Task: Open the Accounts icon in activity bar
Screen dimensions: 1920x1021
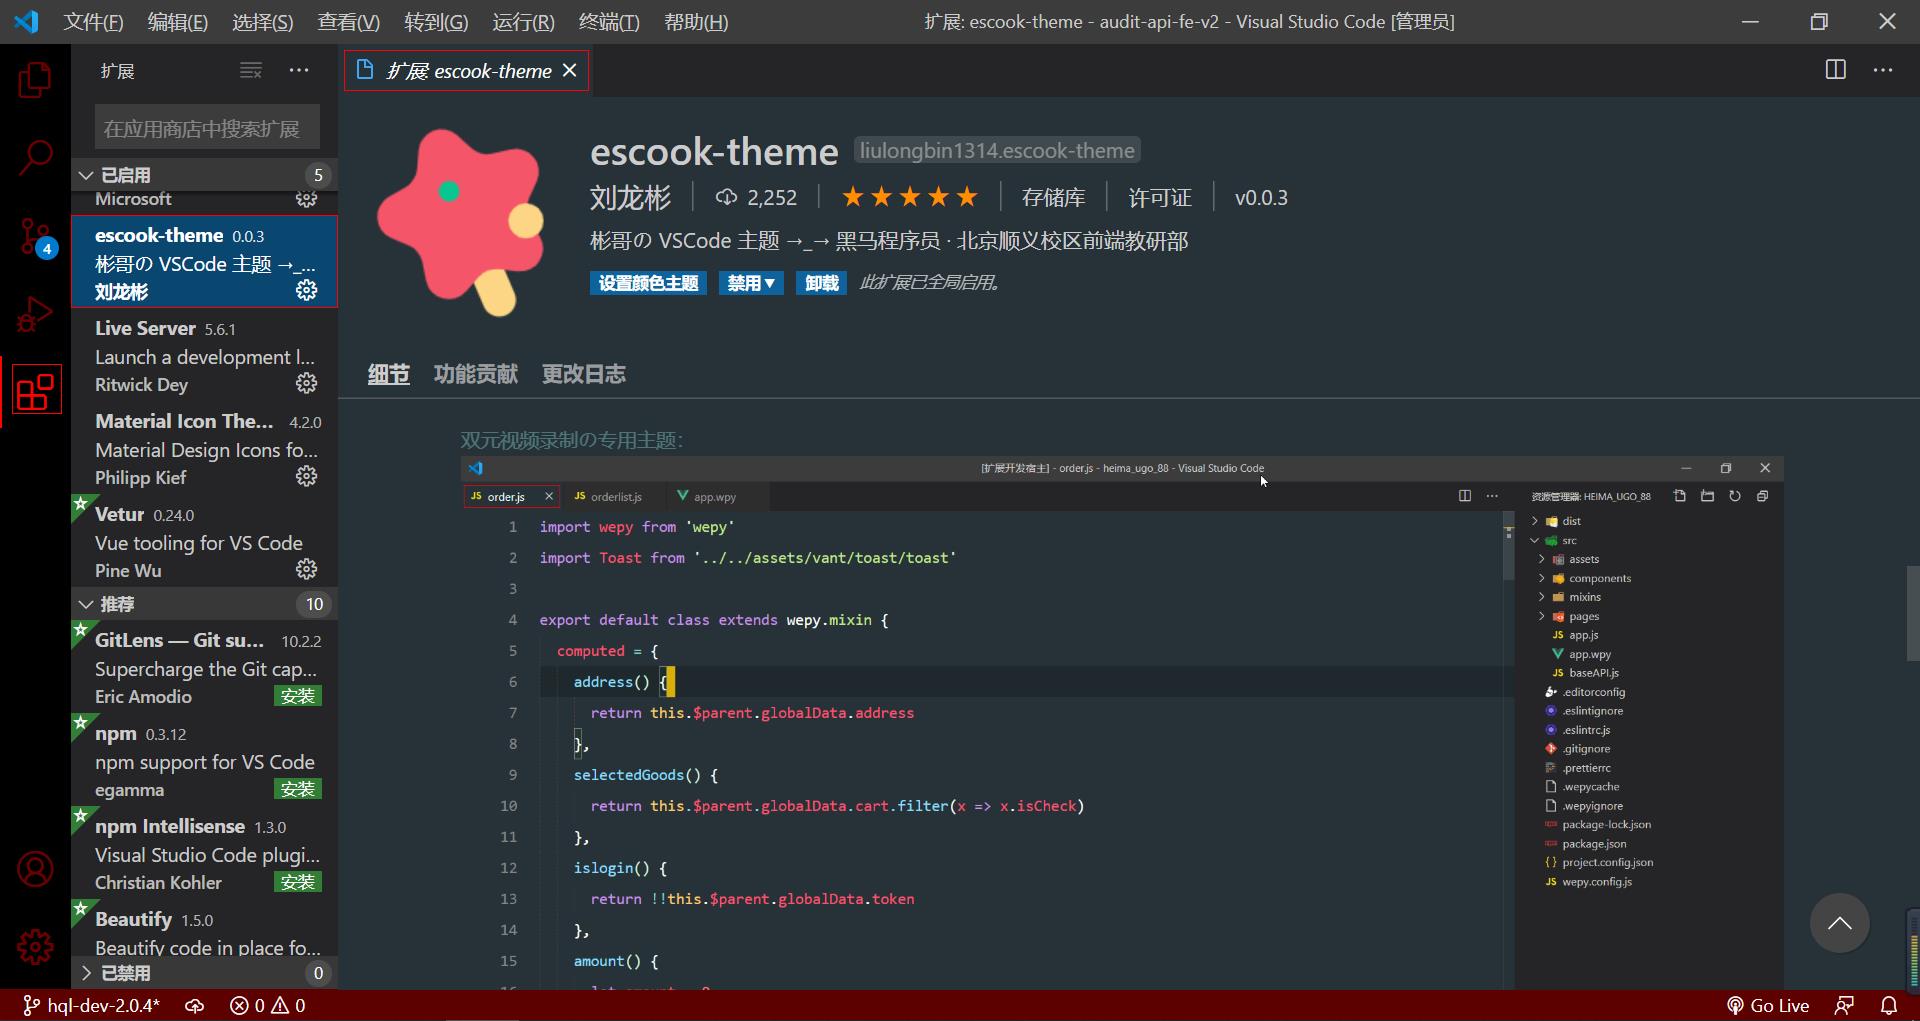Action: click(x=35, y=869)
